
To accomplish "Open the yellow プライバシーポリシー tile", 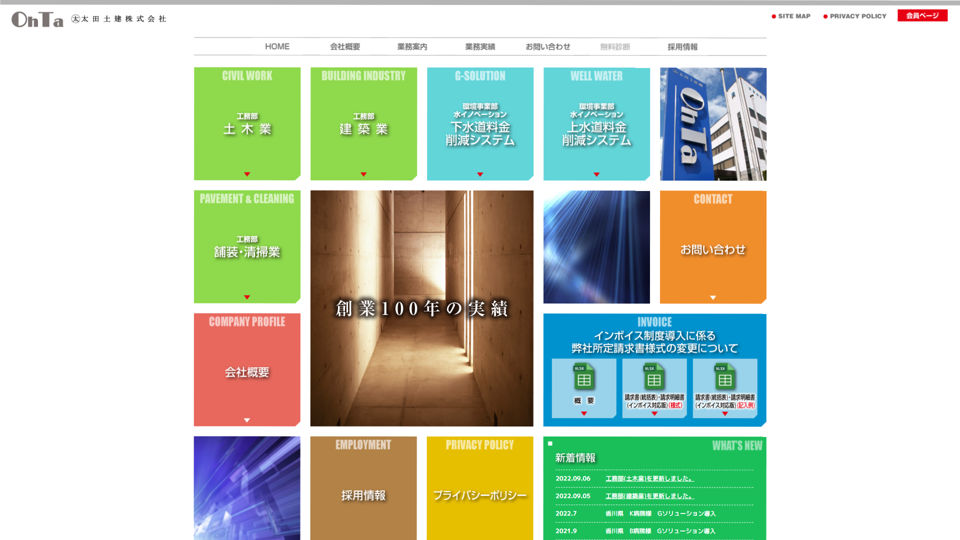I will tap(480, 494).
